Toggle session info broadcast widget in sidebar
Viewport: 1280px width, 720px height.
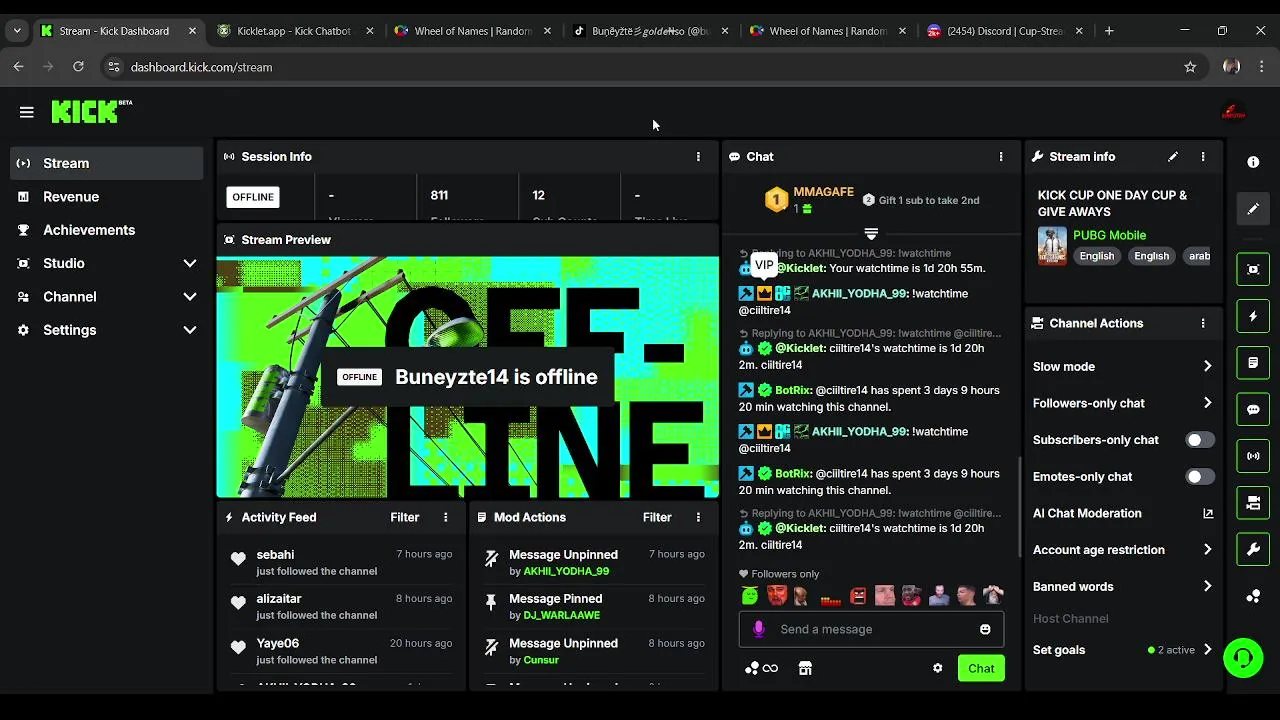pos(1253,456)
